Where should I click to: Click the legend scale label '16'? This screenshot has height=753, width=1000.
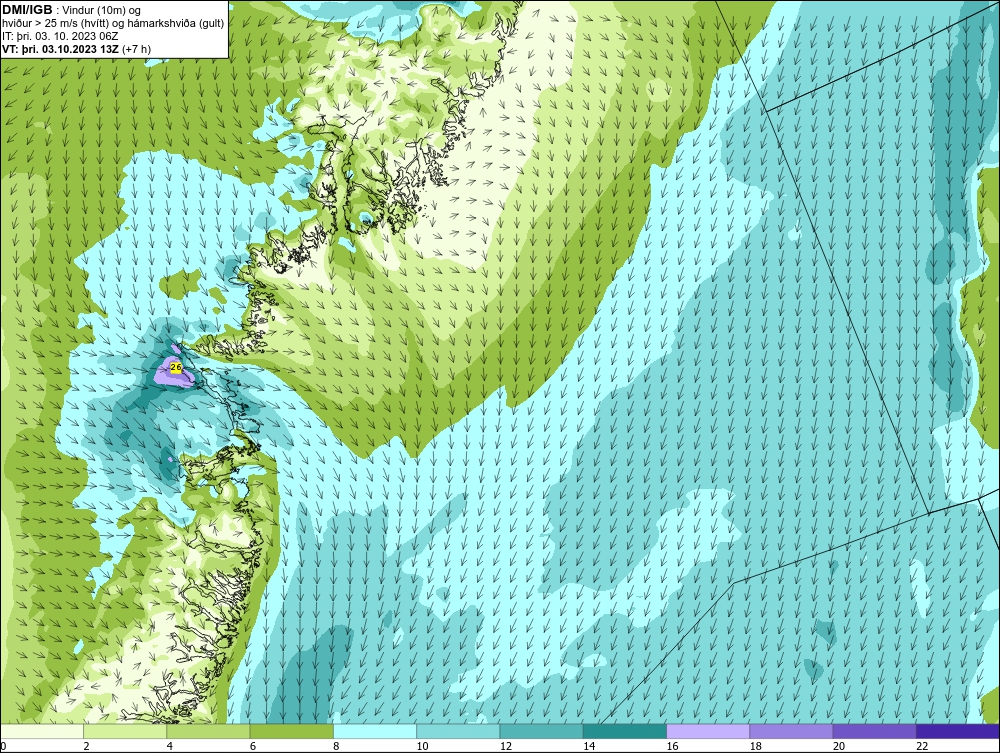[672, 747]
